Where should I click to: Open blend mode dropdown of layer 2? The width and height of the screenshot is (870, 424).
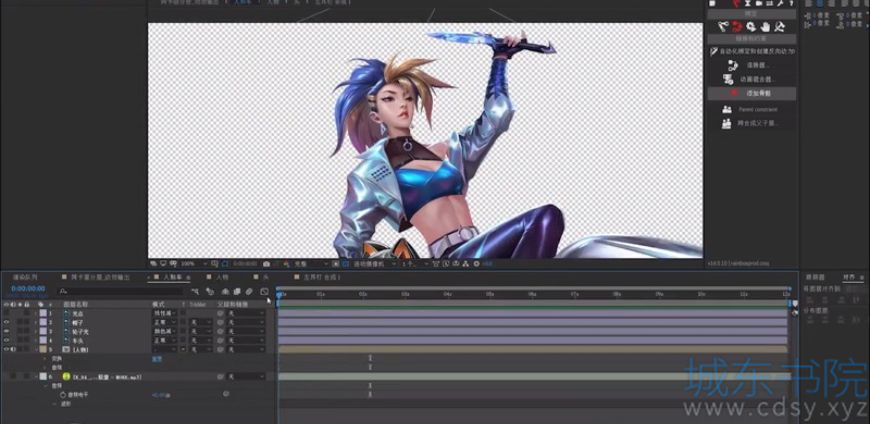(164, 322)
